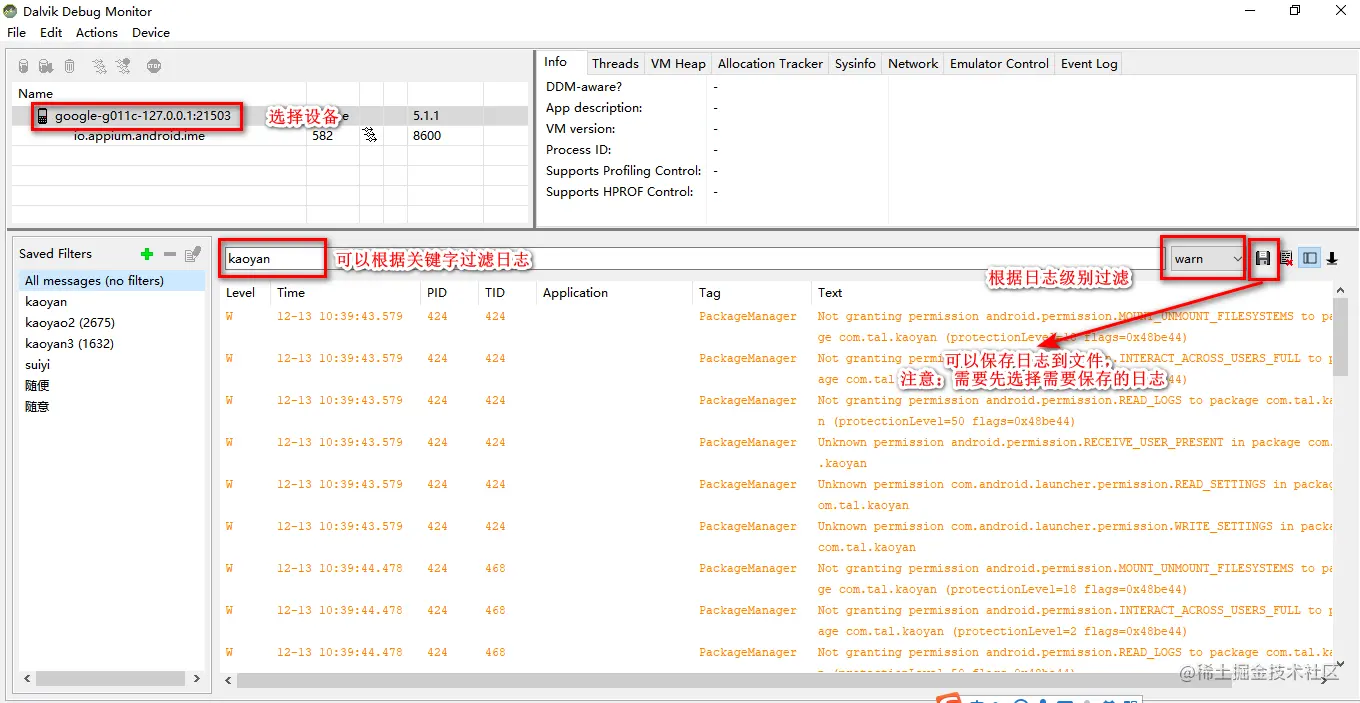
Task: Add a new logcat filter with green plus
Action: tap(147, 254)
